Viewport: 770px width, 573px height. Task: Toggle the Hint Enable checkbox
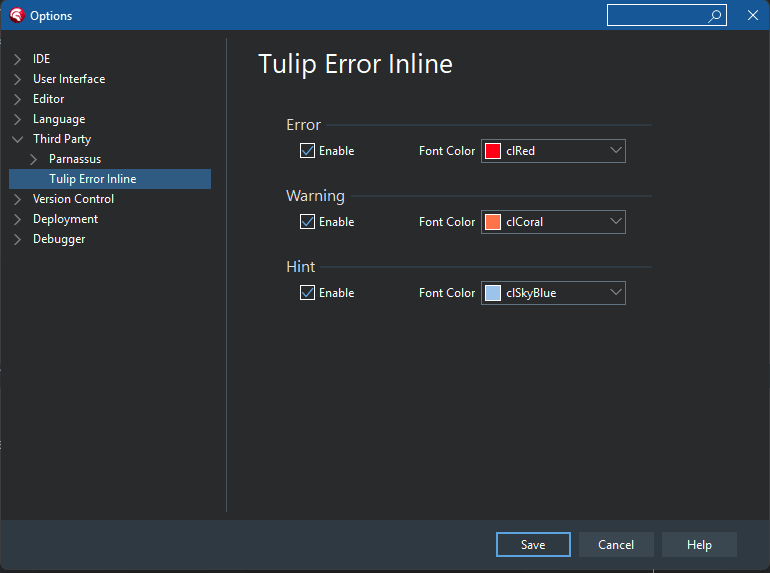click(307, 293)
